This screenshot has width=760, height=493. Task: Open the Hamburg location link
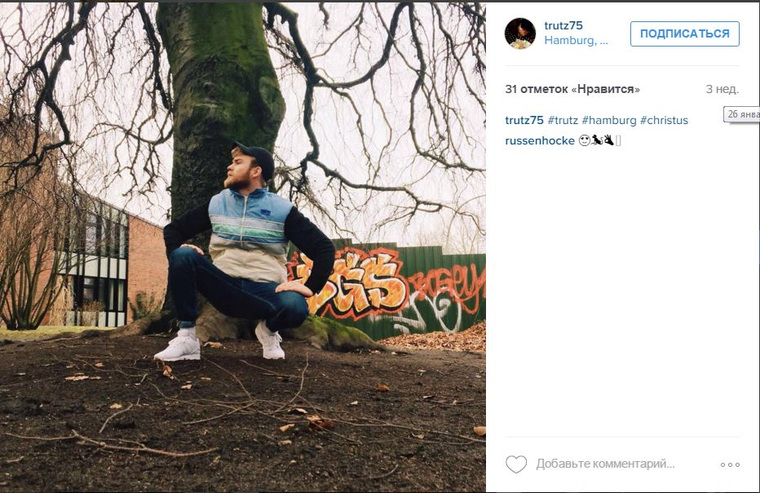point(576,40)
